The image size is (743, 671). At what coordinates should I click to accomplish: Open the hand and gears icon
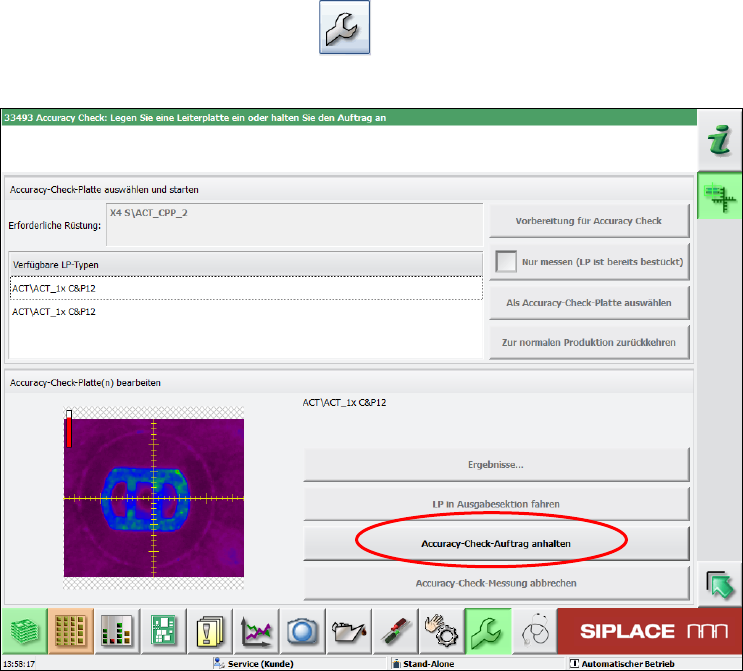click(x=442, y=631)
